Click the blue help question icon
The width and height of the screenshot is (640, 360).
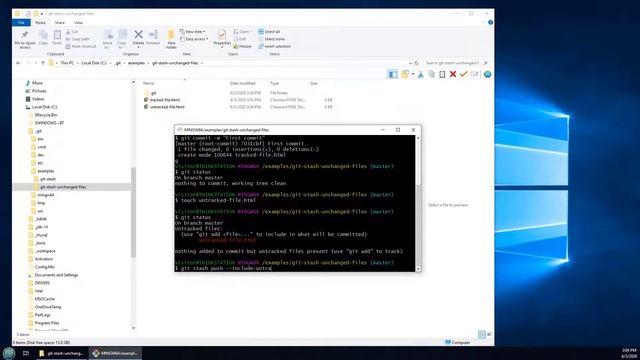pos(491,22)
